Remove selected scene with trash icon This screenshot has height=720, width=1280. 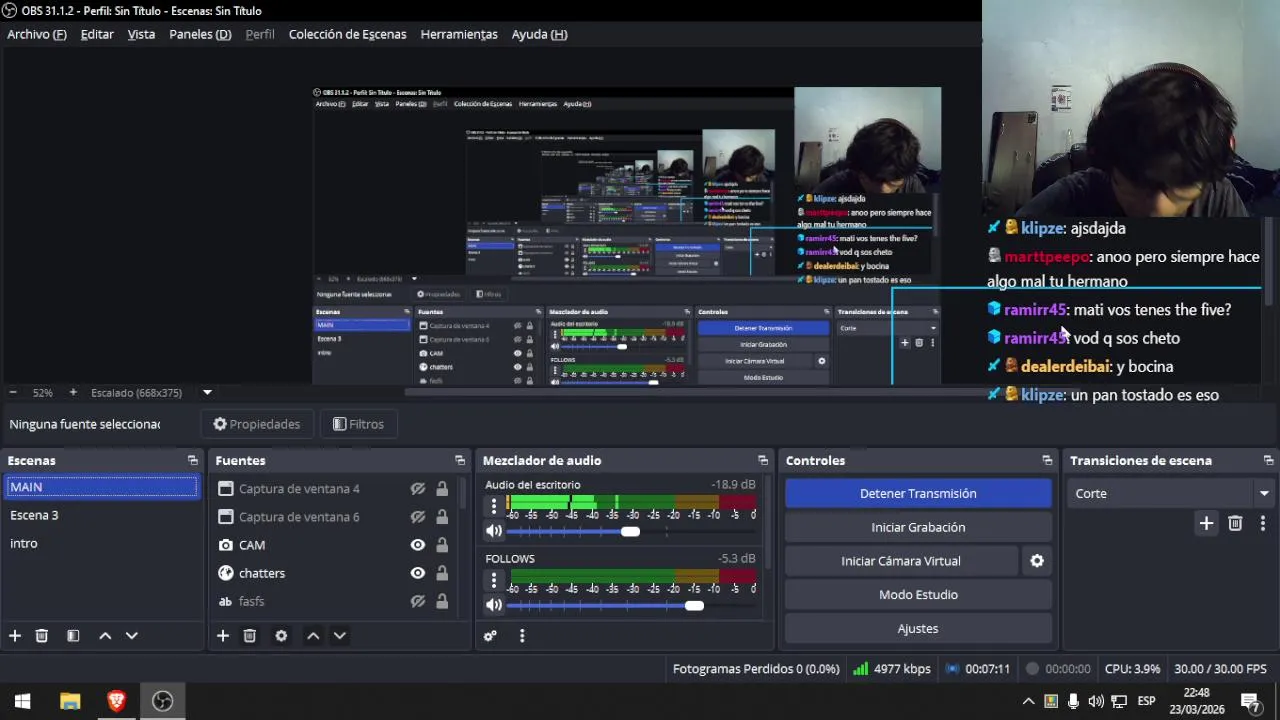pos(42,636)
